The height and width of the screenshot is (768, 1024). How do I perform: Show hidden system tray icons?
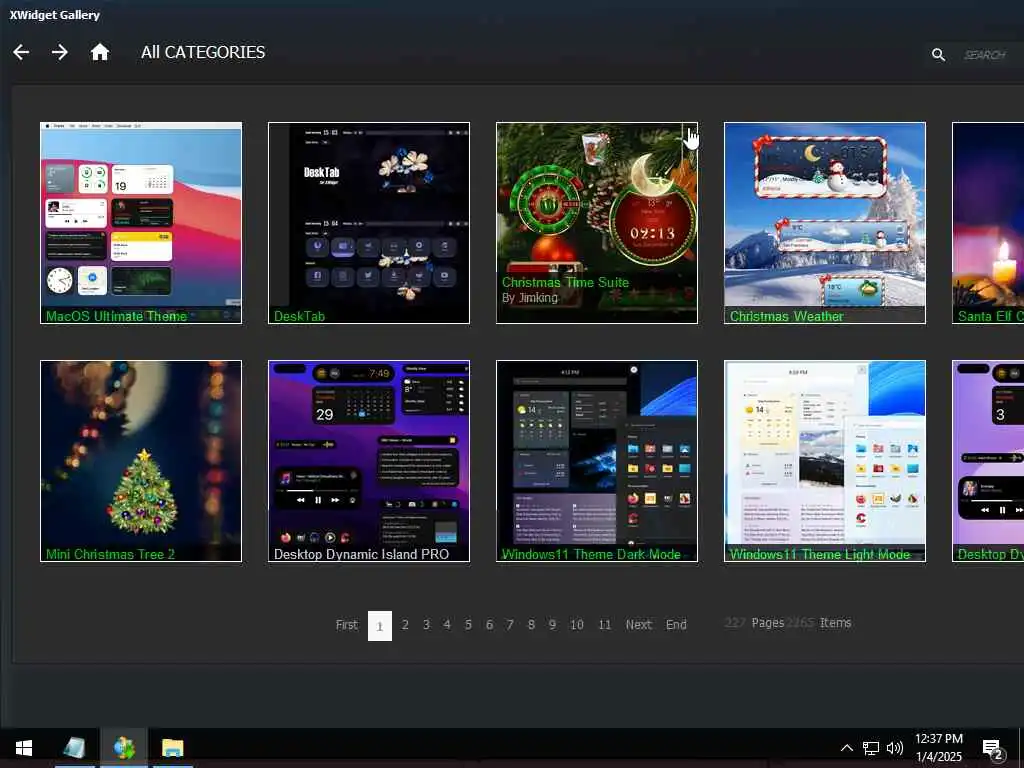click(x=846, y=748)
